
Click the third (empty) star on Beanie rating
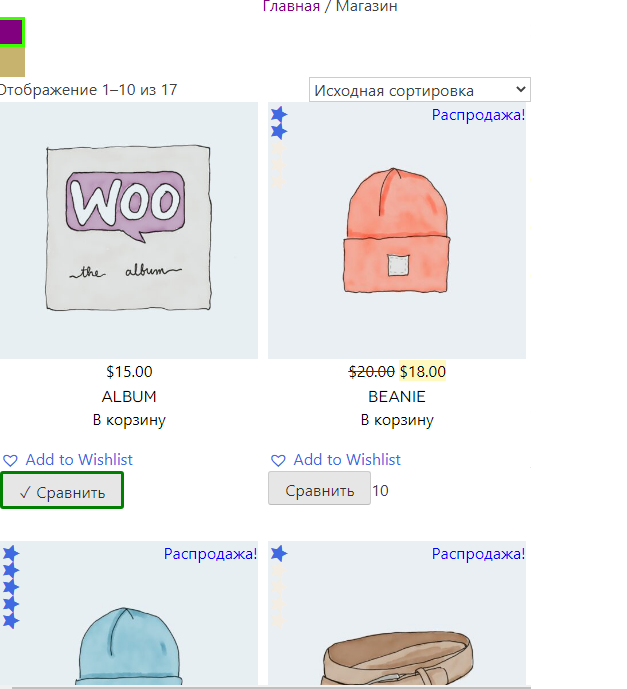point(279,148)
